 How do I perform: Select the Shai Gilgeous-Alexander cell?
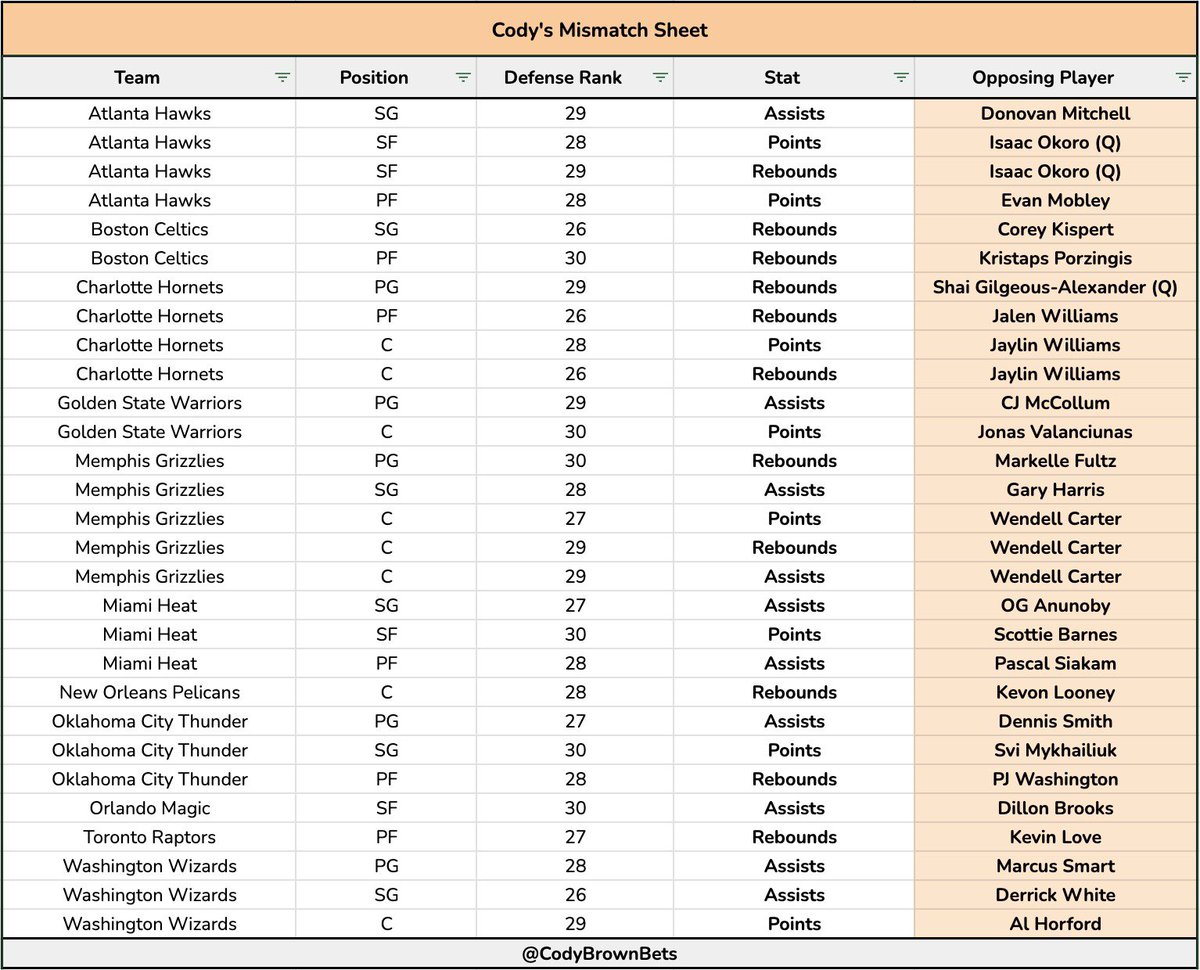click(x=1055, y=287)
